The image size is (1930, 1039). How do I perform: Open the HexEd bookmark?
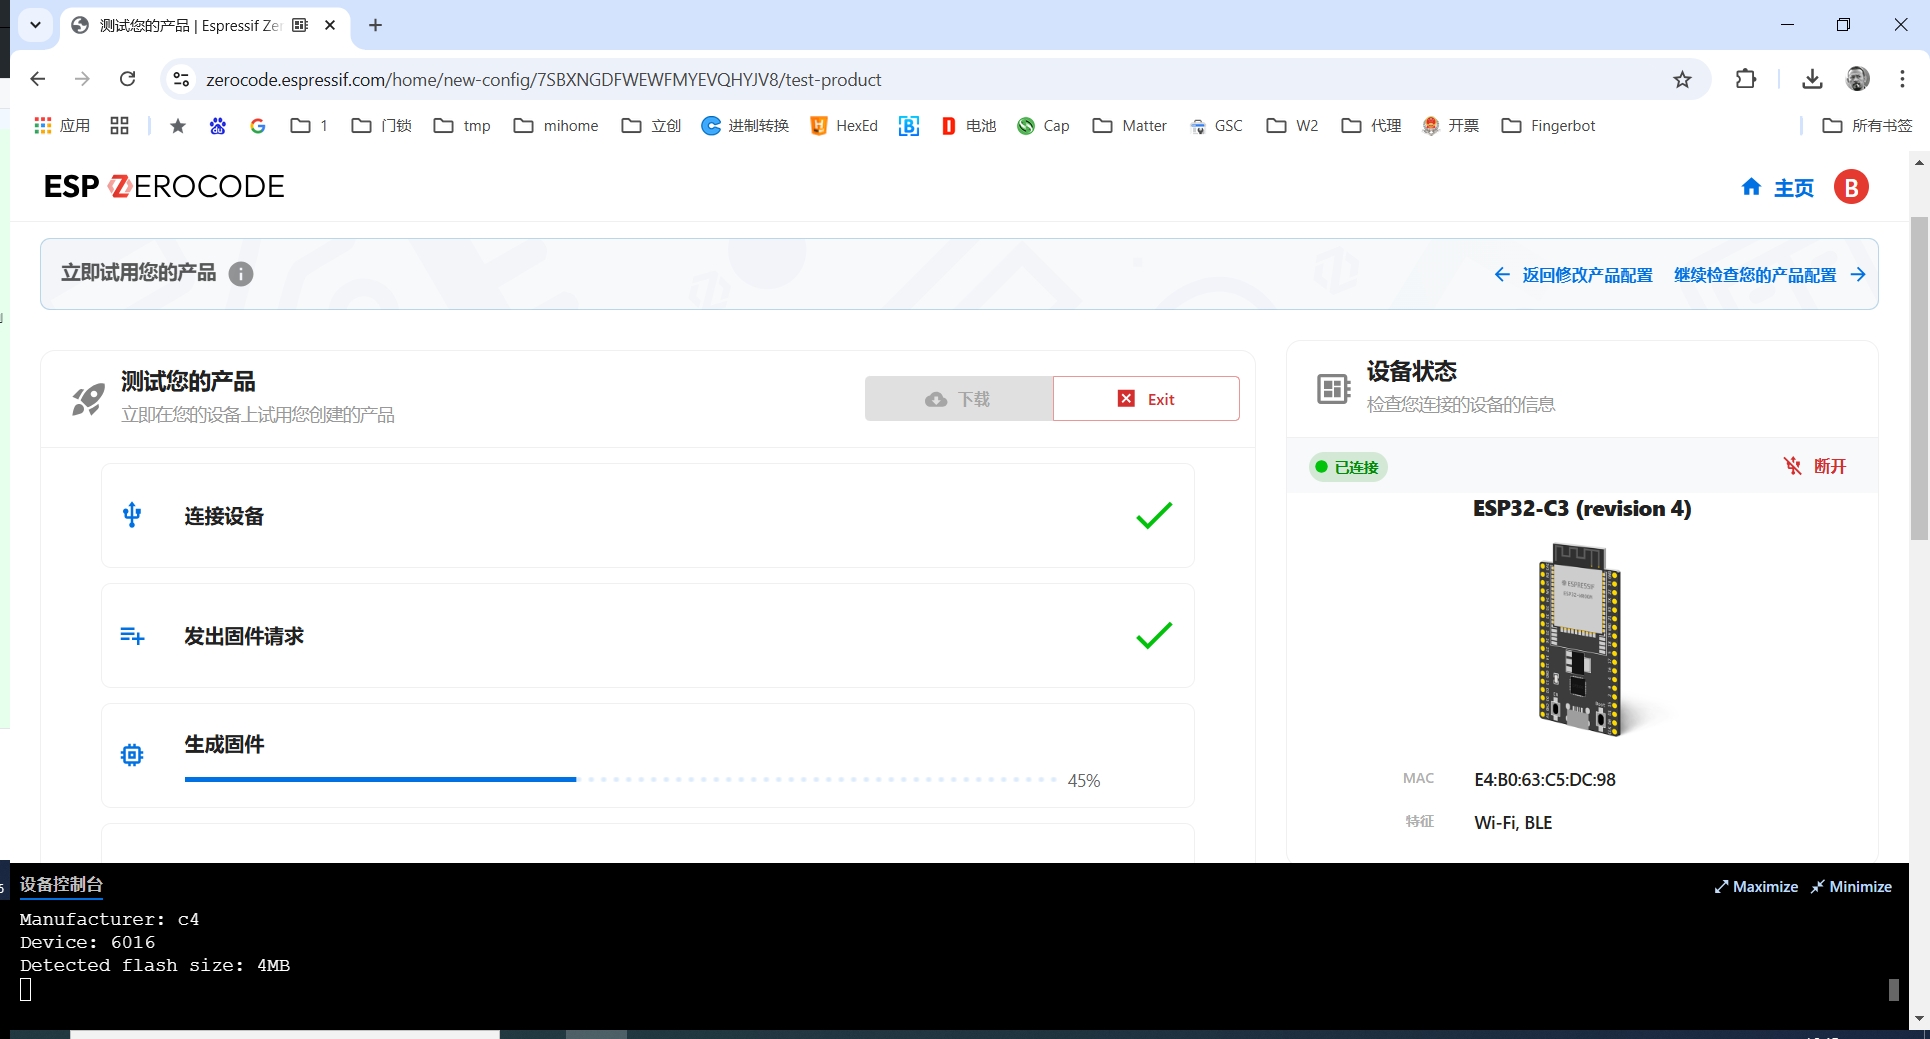[x=844, y=126]
